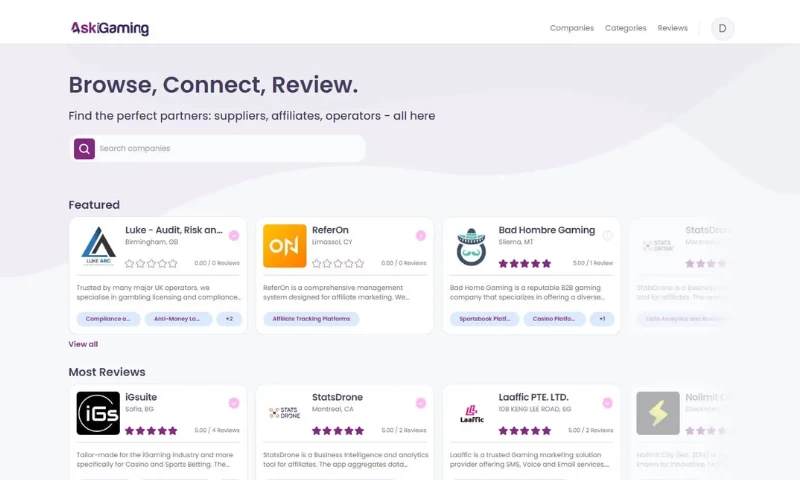The image size is (800, 480).
Task: Toggle the badge on Bad Hombre Gaming card
Action: 607,236
